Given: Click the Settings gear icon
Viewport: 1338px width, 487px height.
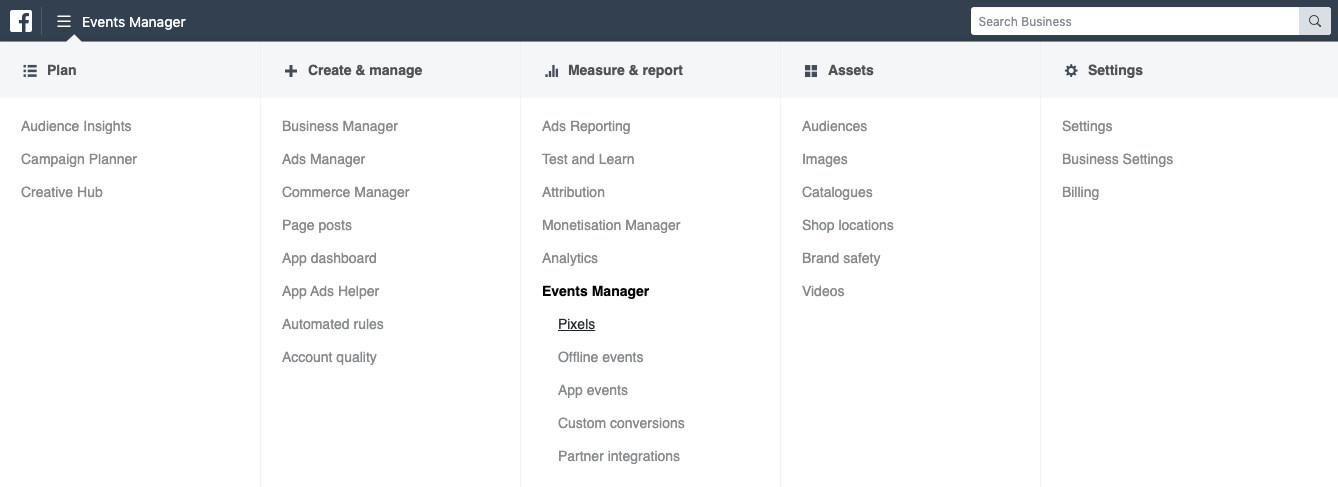Looking at the screenshot, I should [x=1071, y=71].
